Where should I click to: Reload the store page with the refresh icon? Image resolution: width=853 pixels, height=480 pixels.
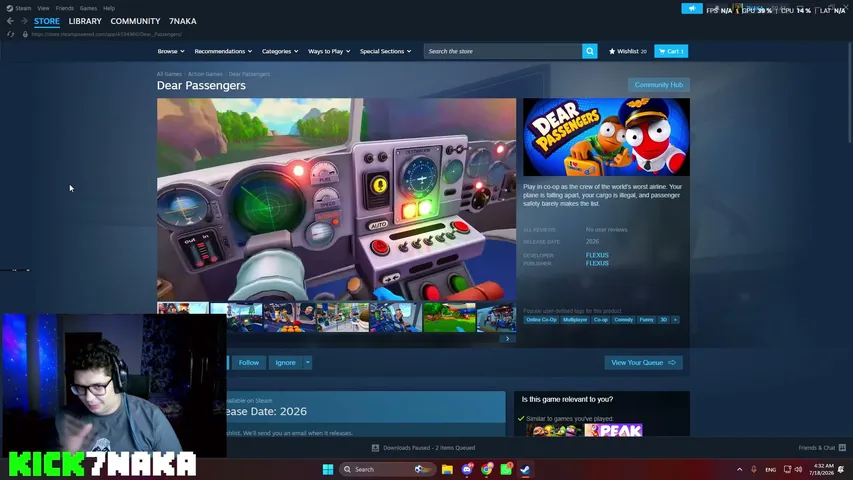[10, 34]
